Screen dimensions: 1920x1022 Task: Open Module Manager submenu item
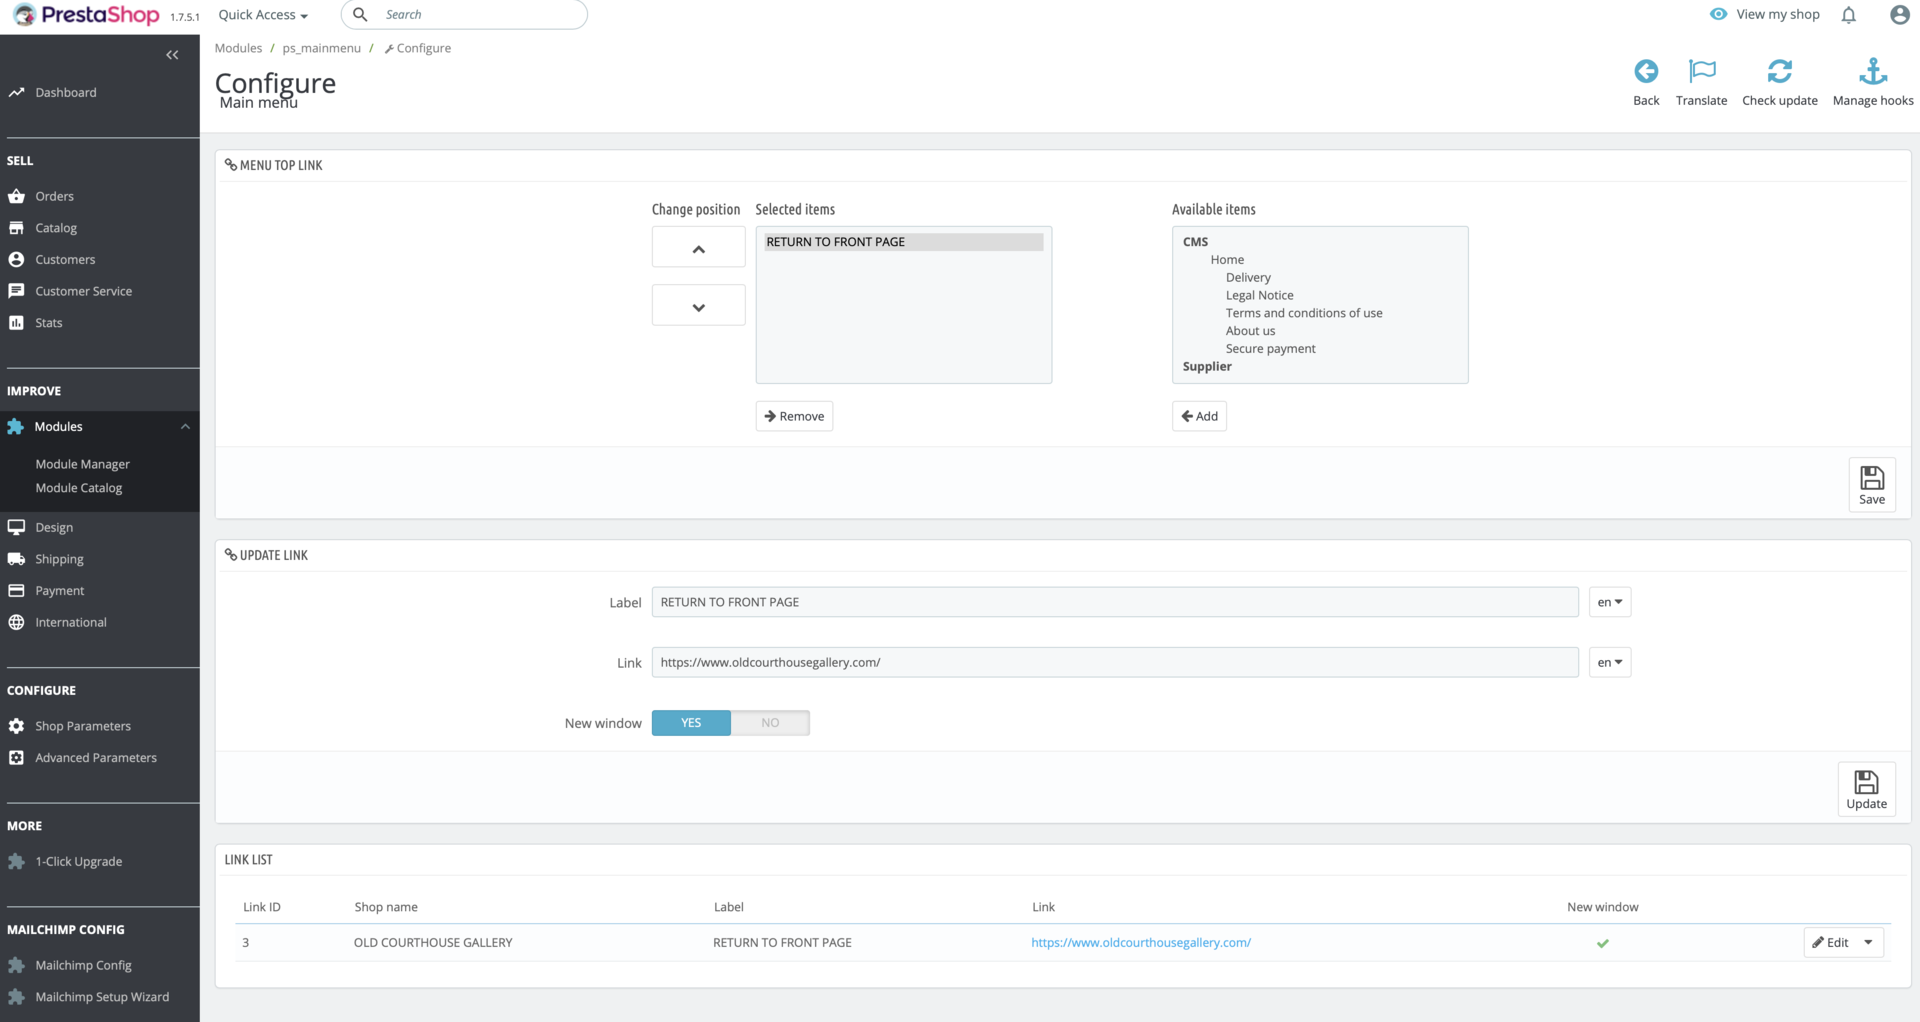83,464
